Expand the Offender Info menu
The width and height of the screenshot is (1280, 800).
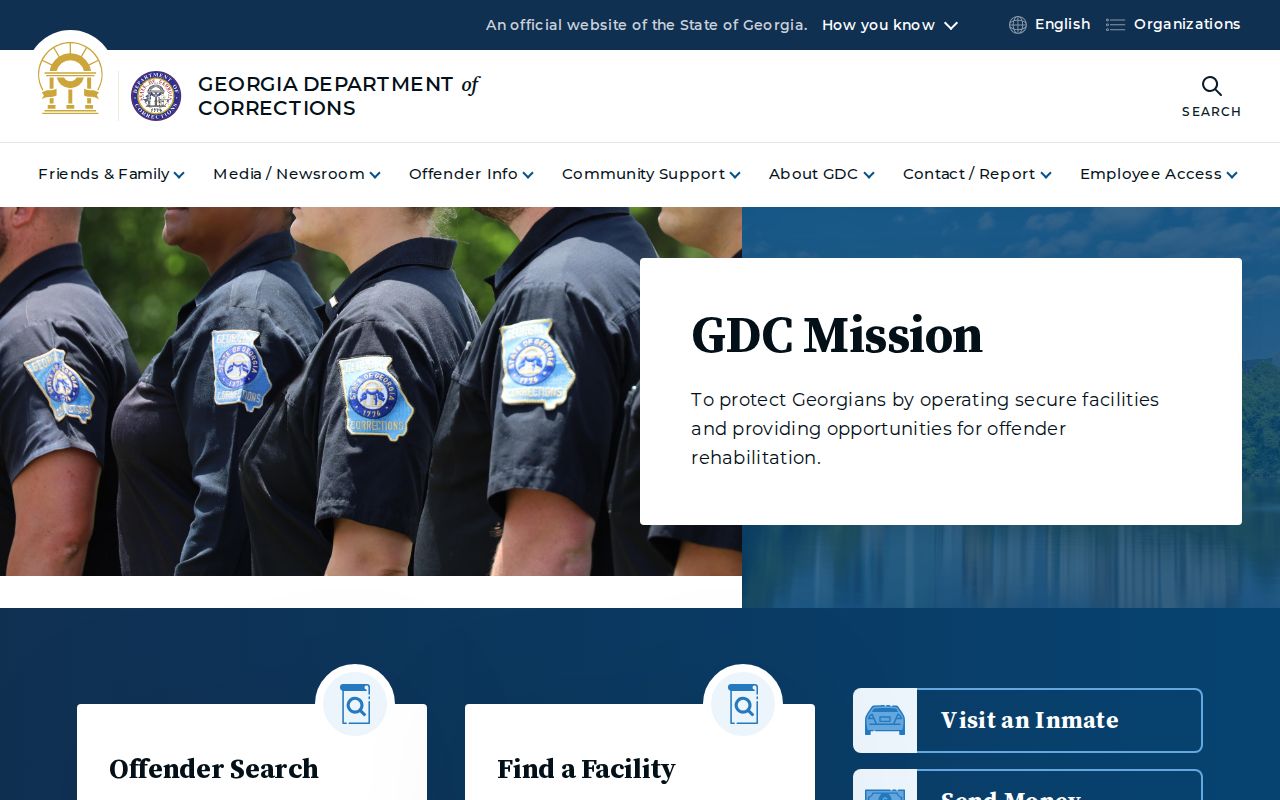pos(471,174)
